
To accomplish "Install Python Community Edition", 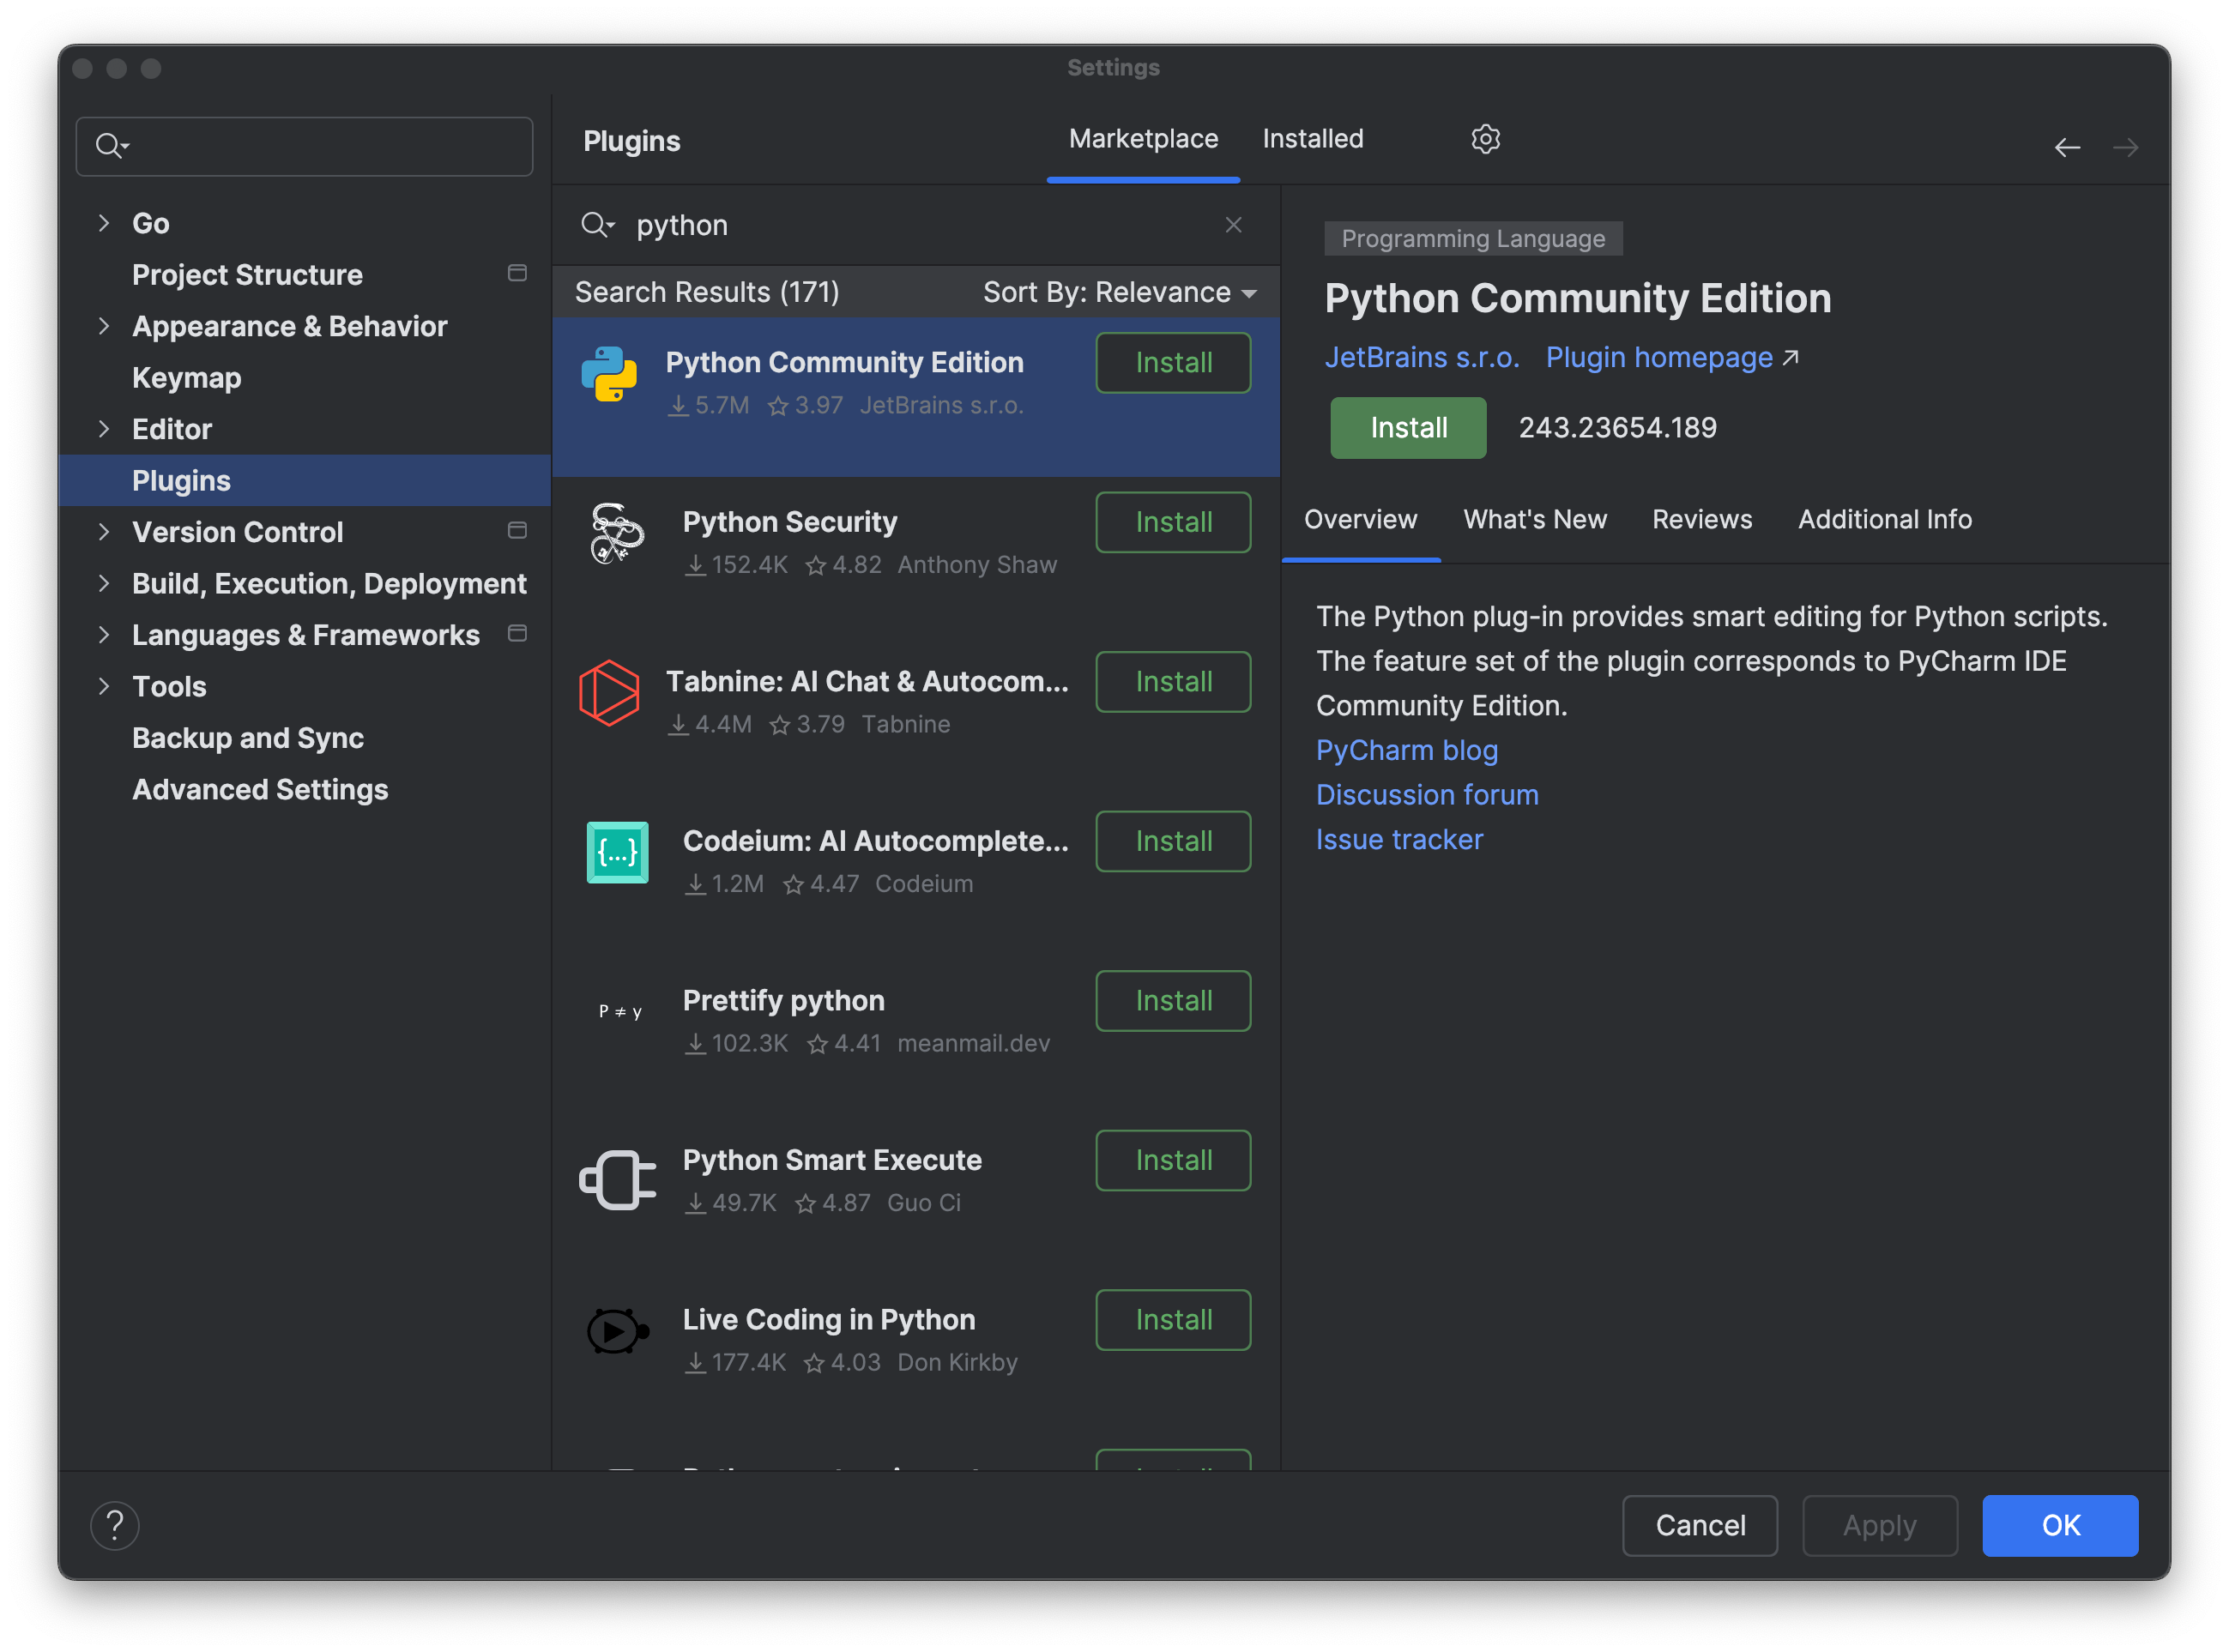I will click(x=1407, y=427).
